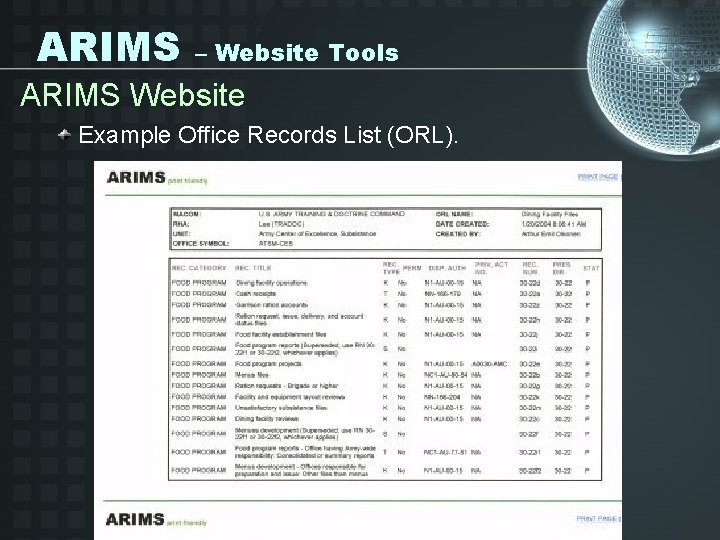
Task: Click the 'Menus files' record title
Action: coord(252,375)
